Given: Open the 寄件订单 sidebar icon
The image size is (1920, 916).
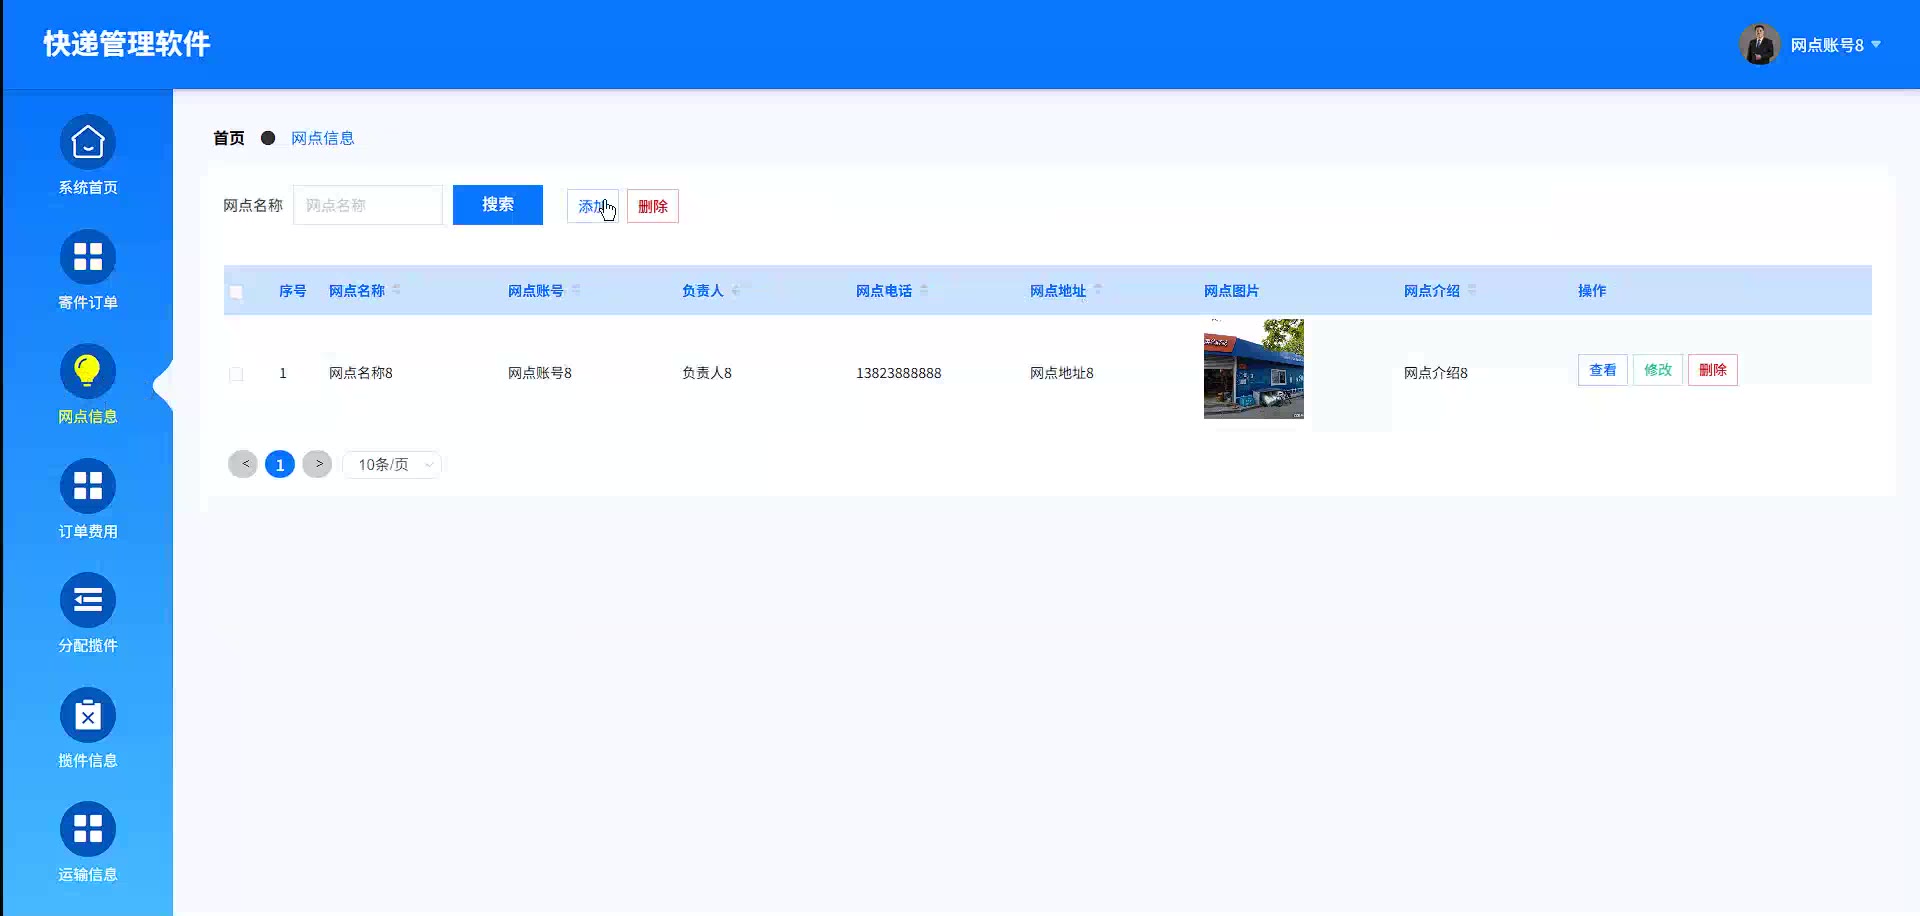Looking at the screenshot, I should coord(88,258).
